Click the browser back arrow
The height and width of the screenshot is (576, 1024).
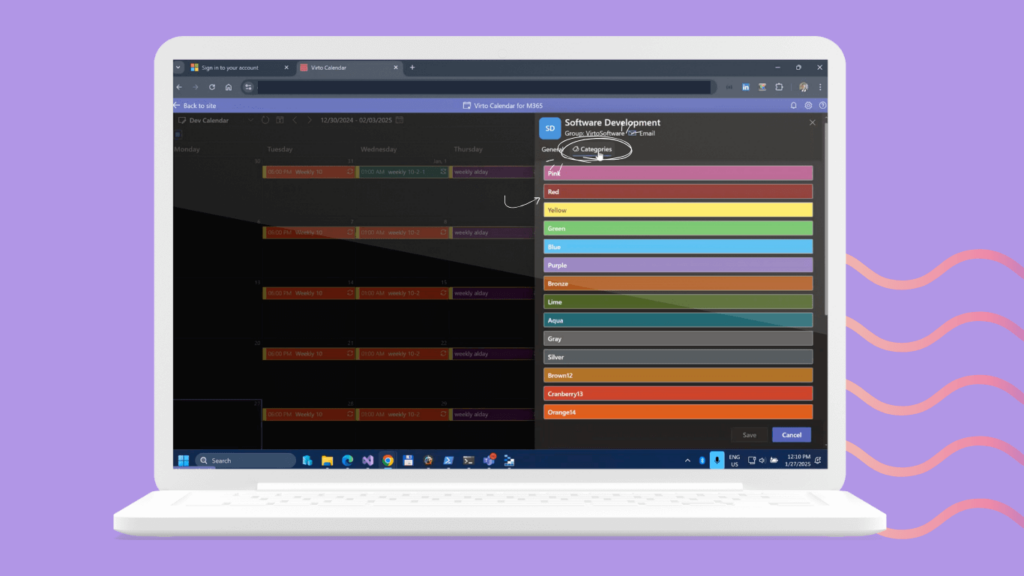(180, 87)
